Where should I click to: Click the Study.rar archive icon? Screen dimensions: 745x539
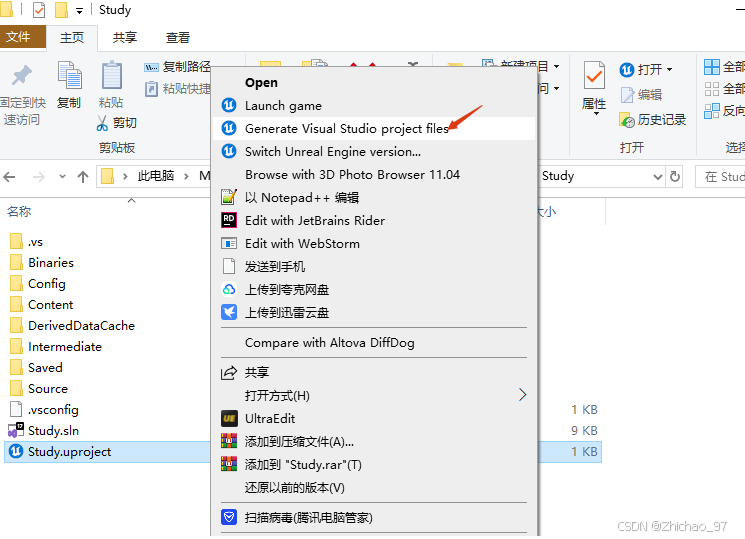tap(229, 465)
